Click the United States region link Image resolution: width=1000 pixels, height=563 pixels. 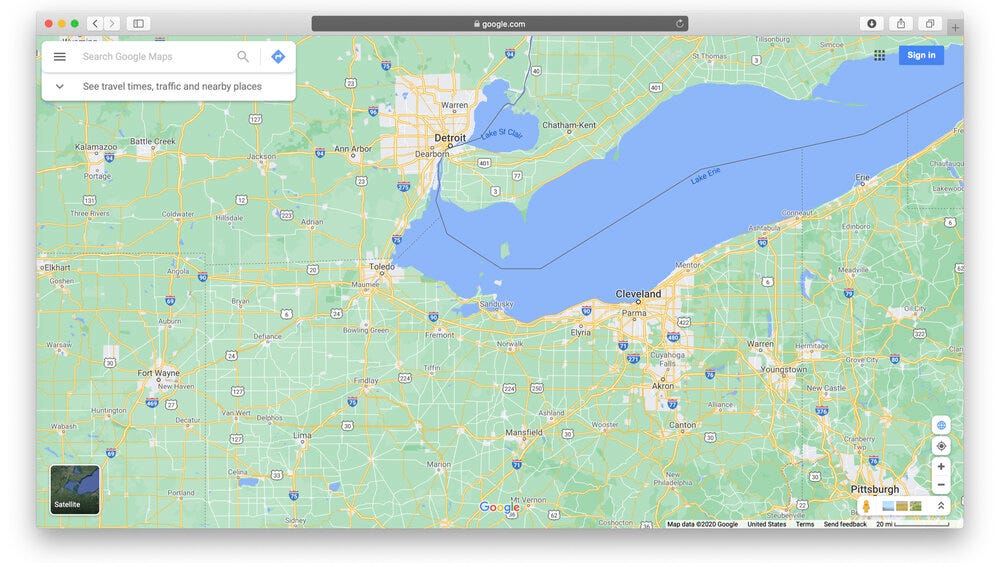pos(767,524)
